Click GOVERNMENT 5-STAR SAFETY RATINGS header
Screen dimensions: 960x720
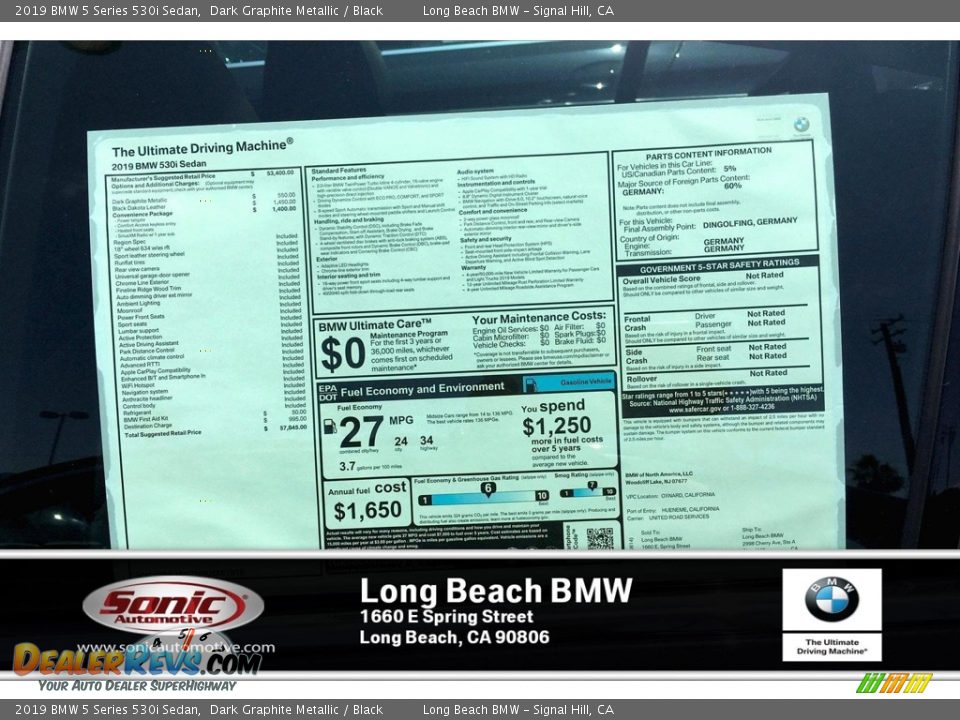[x=719, y=266]
